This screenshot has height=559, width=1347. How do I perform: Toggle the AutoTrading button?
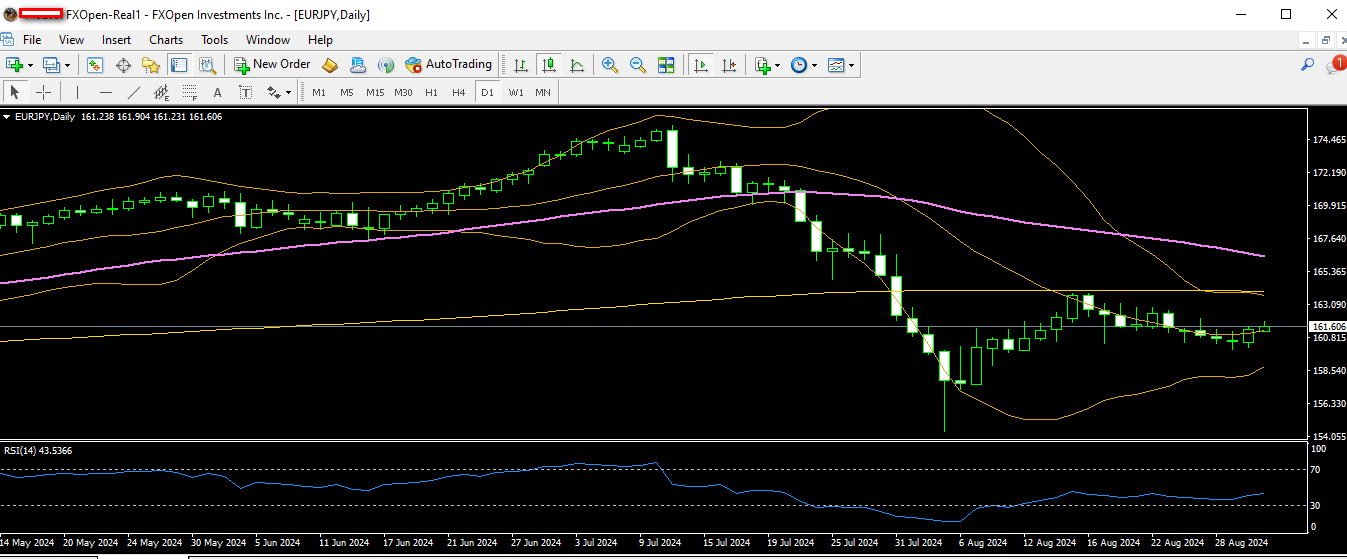point(448,64)
